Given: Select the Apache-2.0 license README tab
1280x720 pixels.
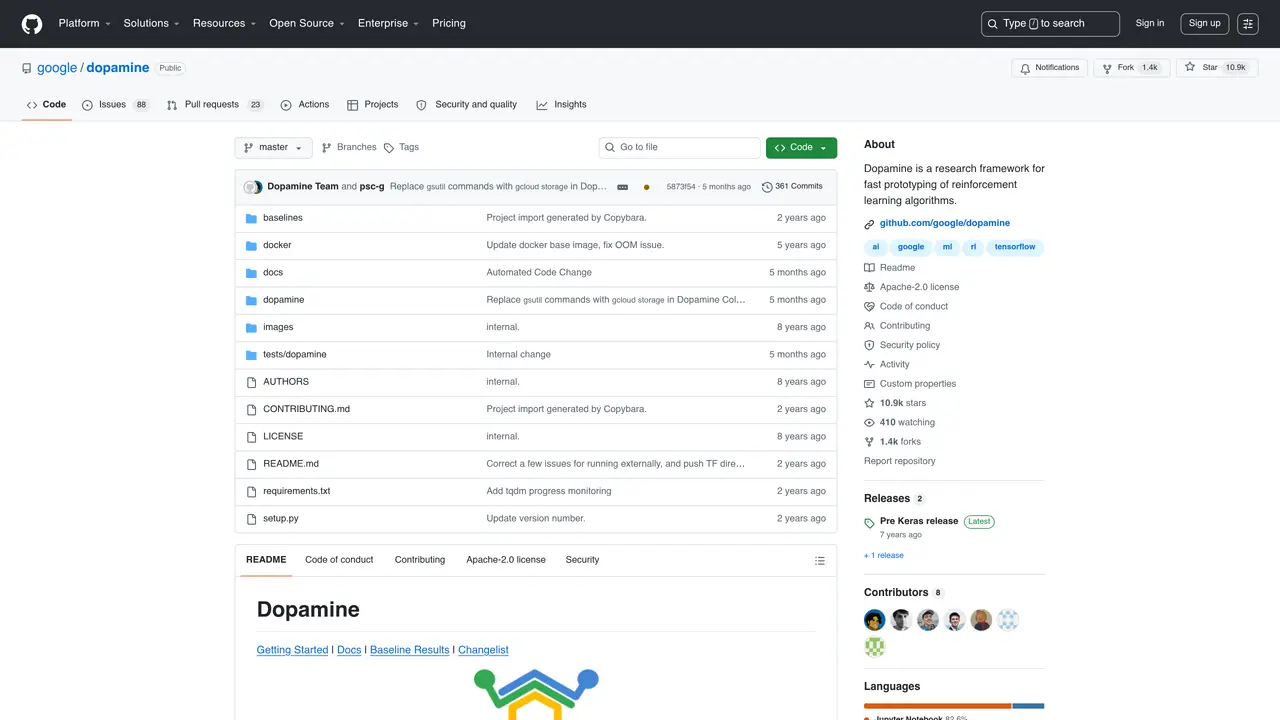Looking at the screenshot, I should pos(506,560).
